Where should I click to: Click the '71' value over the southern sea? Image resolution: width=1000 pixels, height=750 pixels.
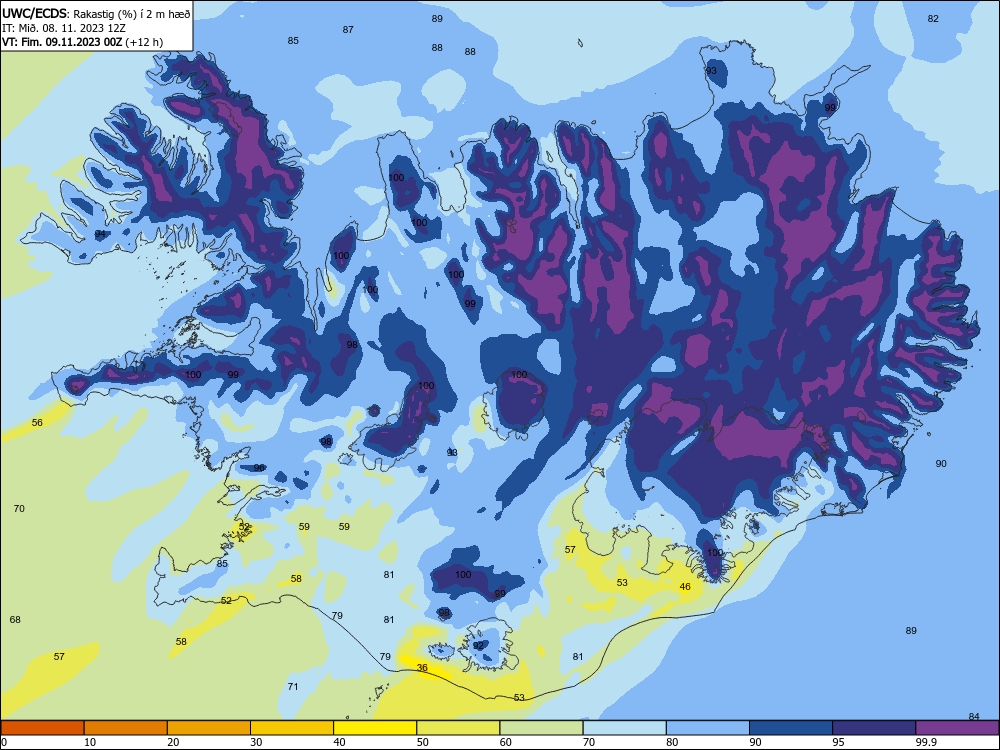pos(293,687)
